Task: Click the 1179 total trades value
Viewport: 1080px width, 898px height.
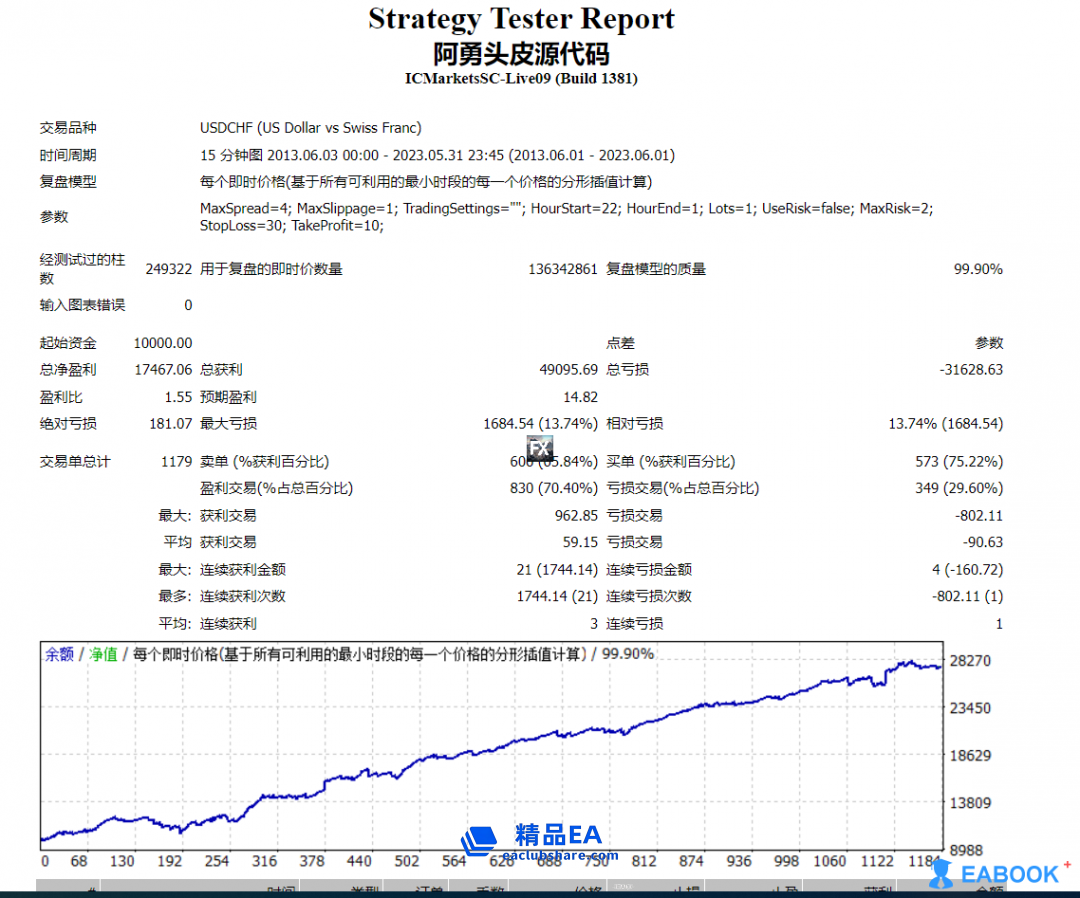Action: click(176, 462)
